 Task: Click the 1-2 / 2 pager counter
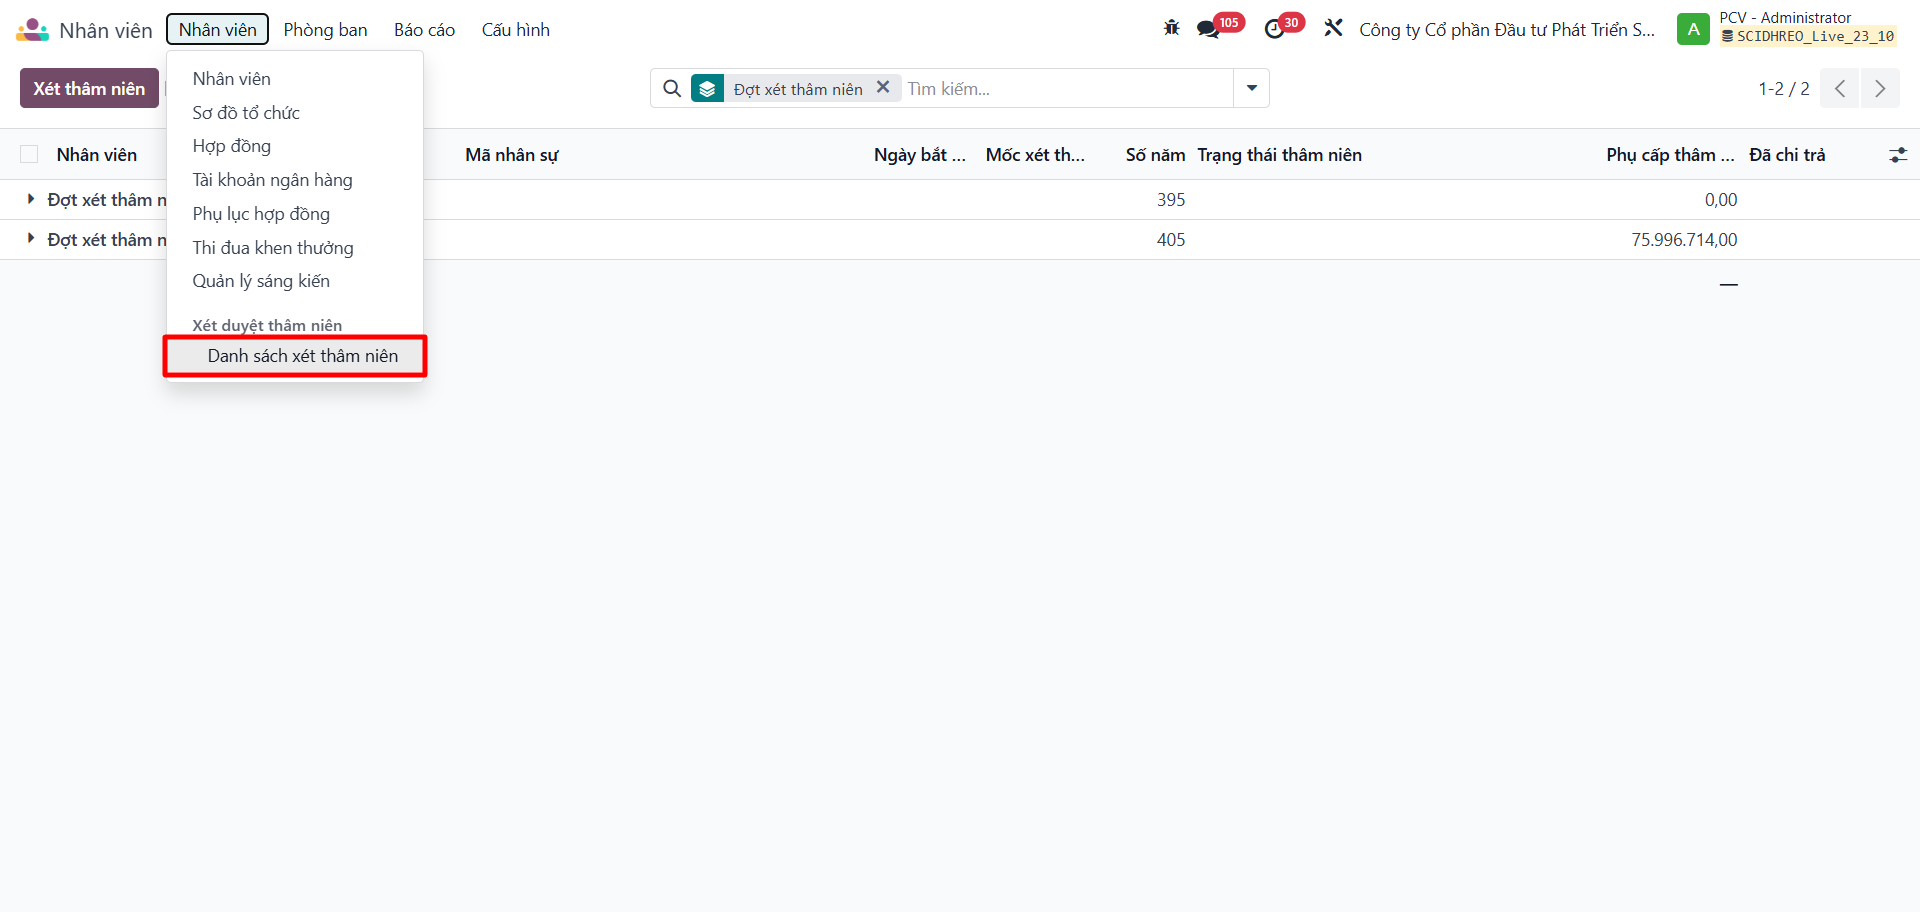tap(1784, 89)
